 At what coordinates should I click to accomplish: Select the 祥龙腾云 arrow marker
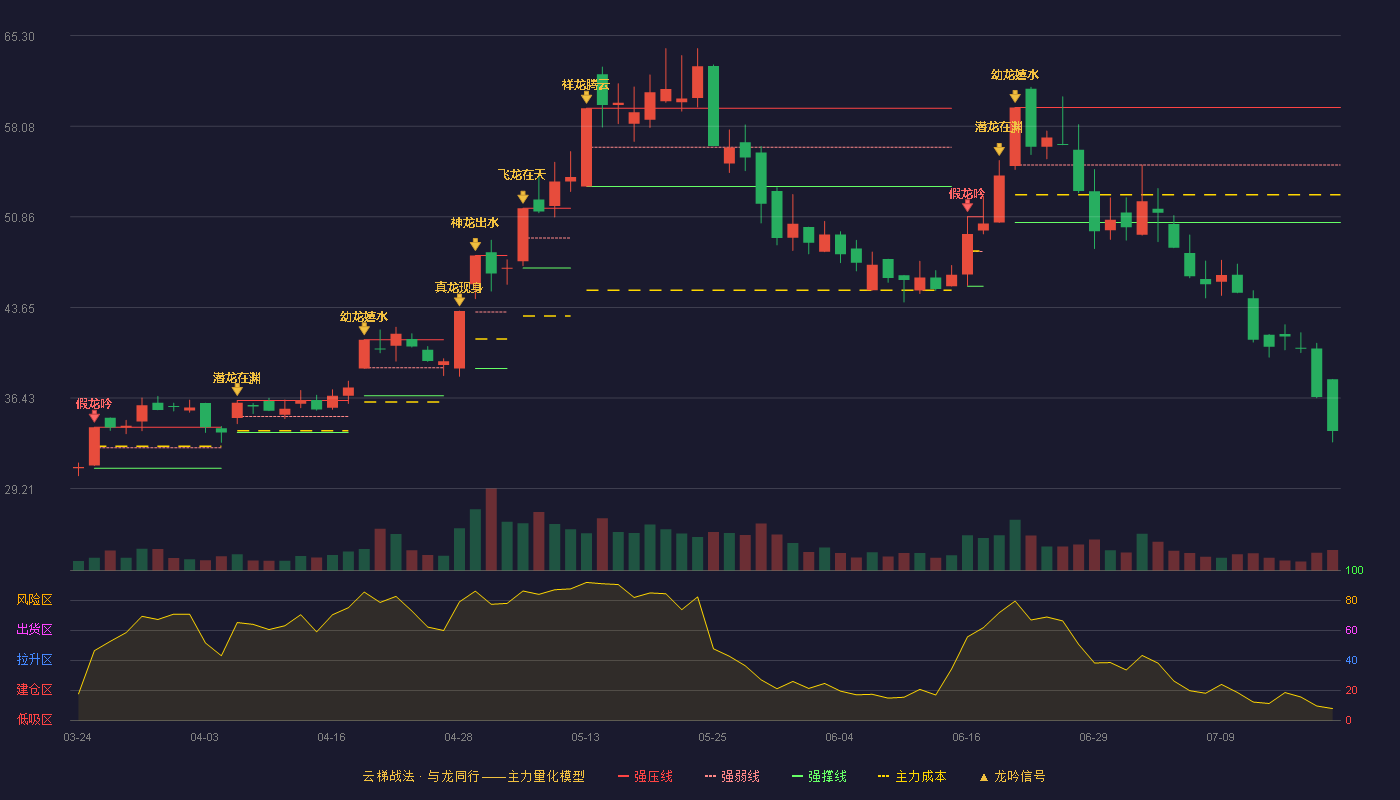pyautogui.click(x=587, y=97)
